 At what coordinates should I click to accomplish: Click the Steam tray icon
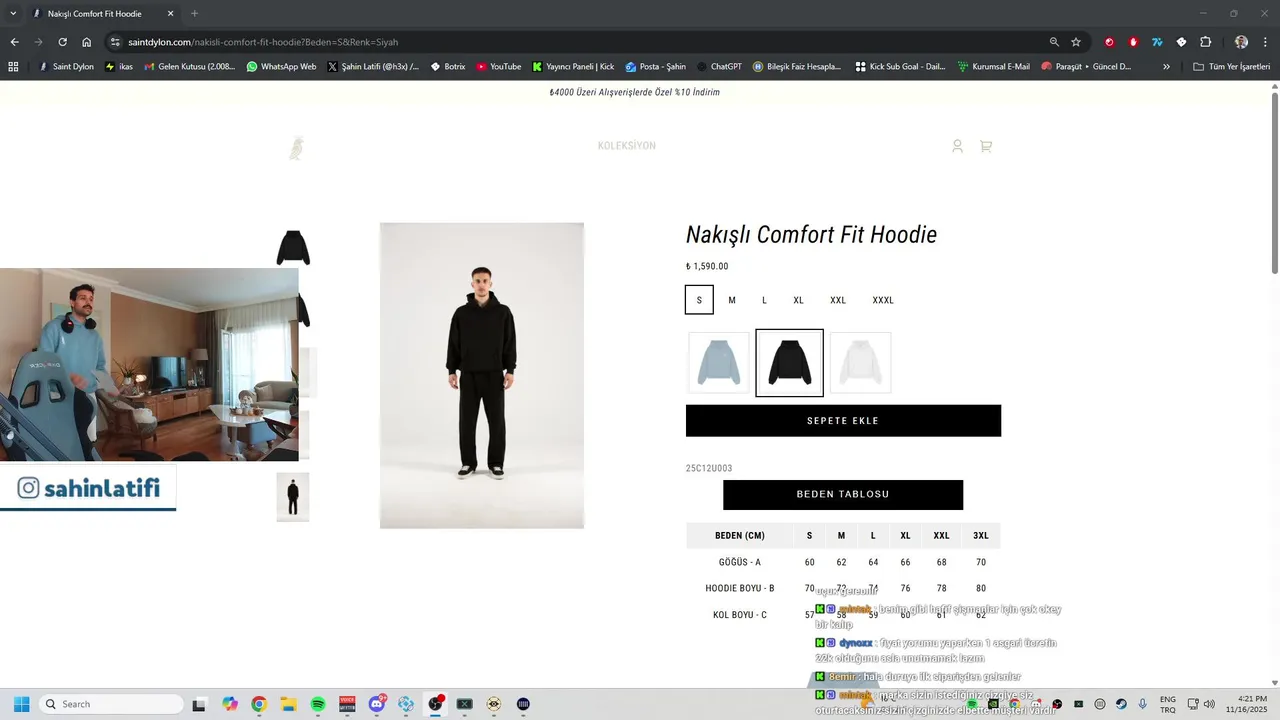(1121, 704)
